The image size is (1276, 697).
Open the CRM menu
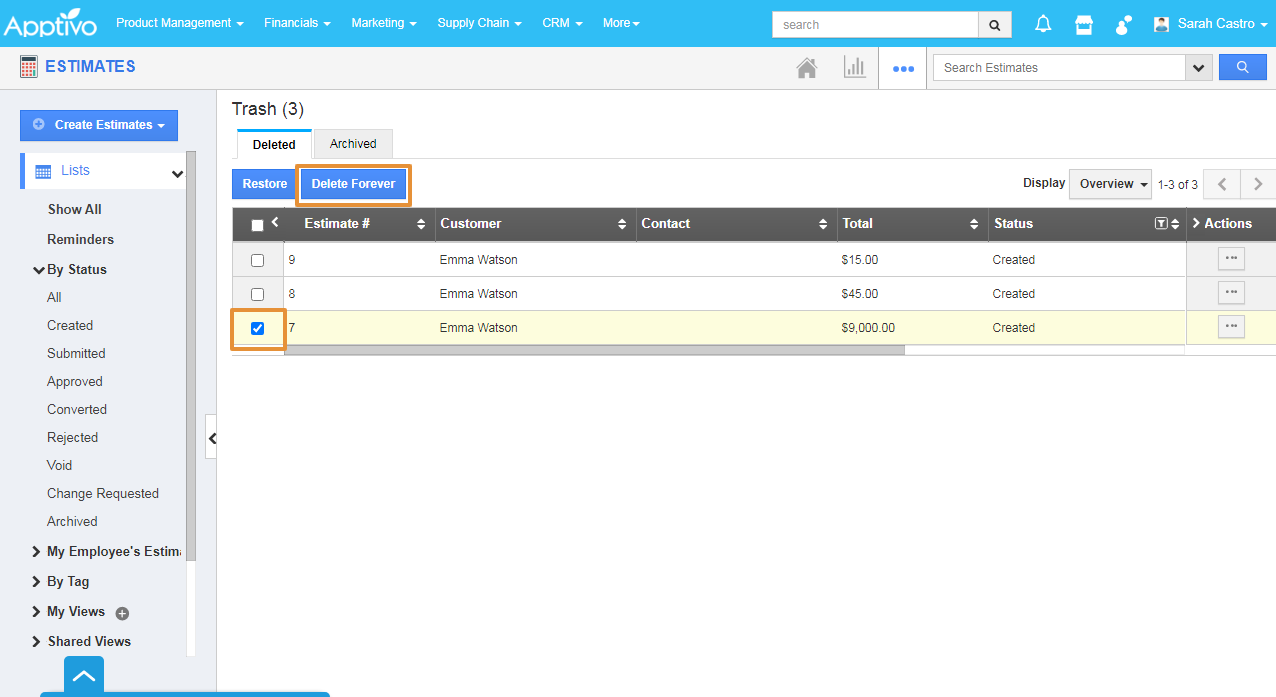pos(561,23)
